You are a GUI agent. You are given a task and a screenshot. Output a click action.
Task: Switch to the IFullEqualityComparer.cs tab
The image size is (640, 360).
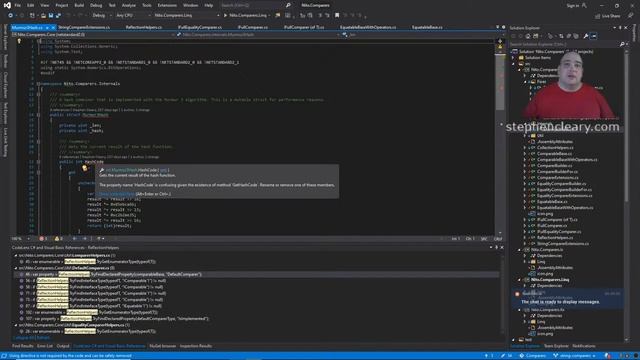tap(200, 27)
